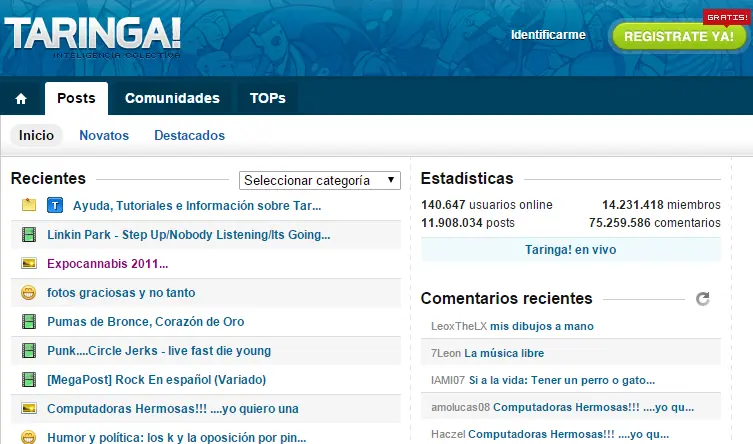This screenshot has height=444, width=753.
Task: Click the Identificarme link
Action: point(548,35)
